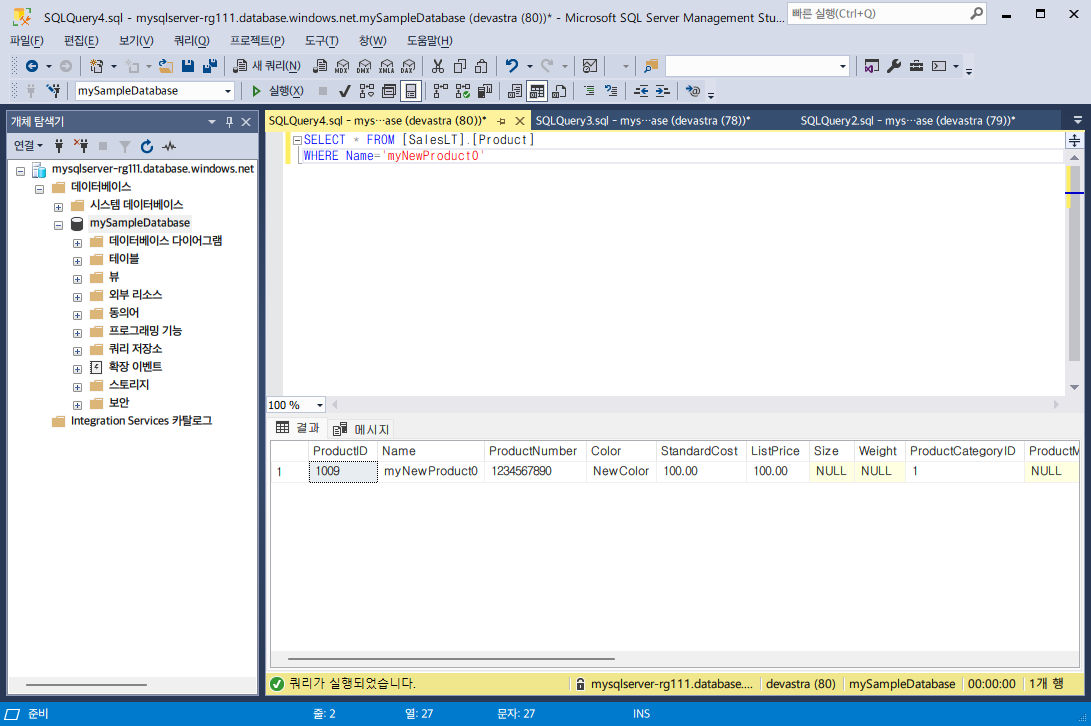Viewport: 1091px width, 726px height.
Task: Click the XMLA query icon
Action: pyautogui.click(x=386, y=66)
